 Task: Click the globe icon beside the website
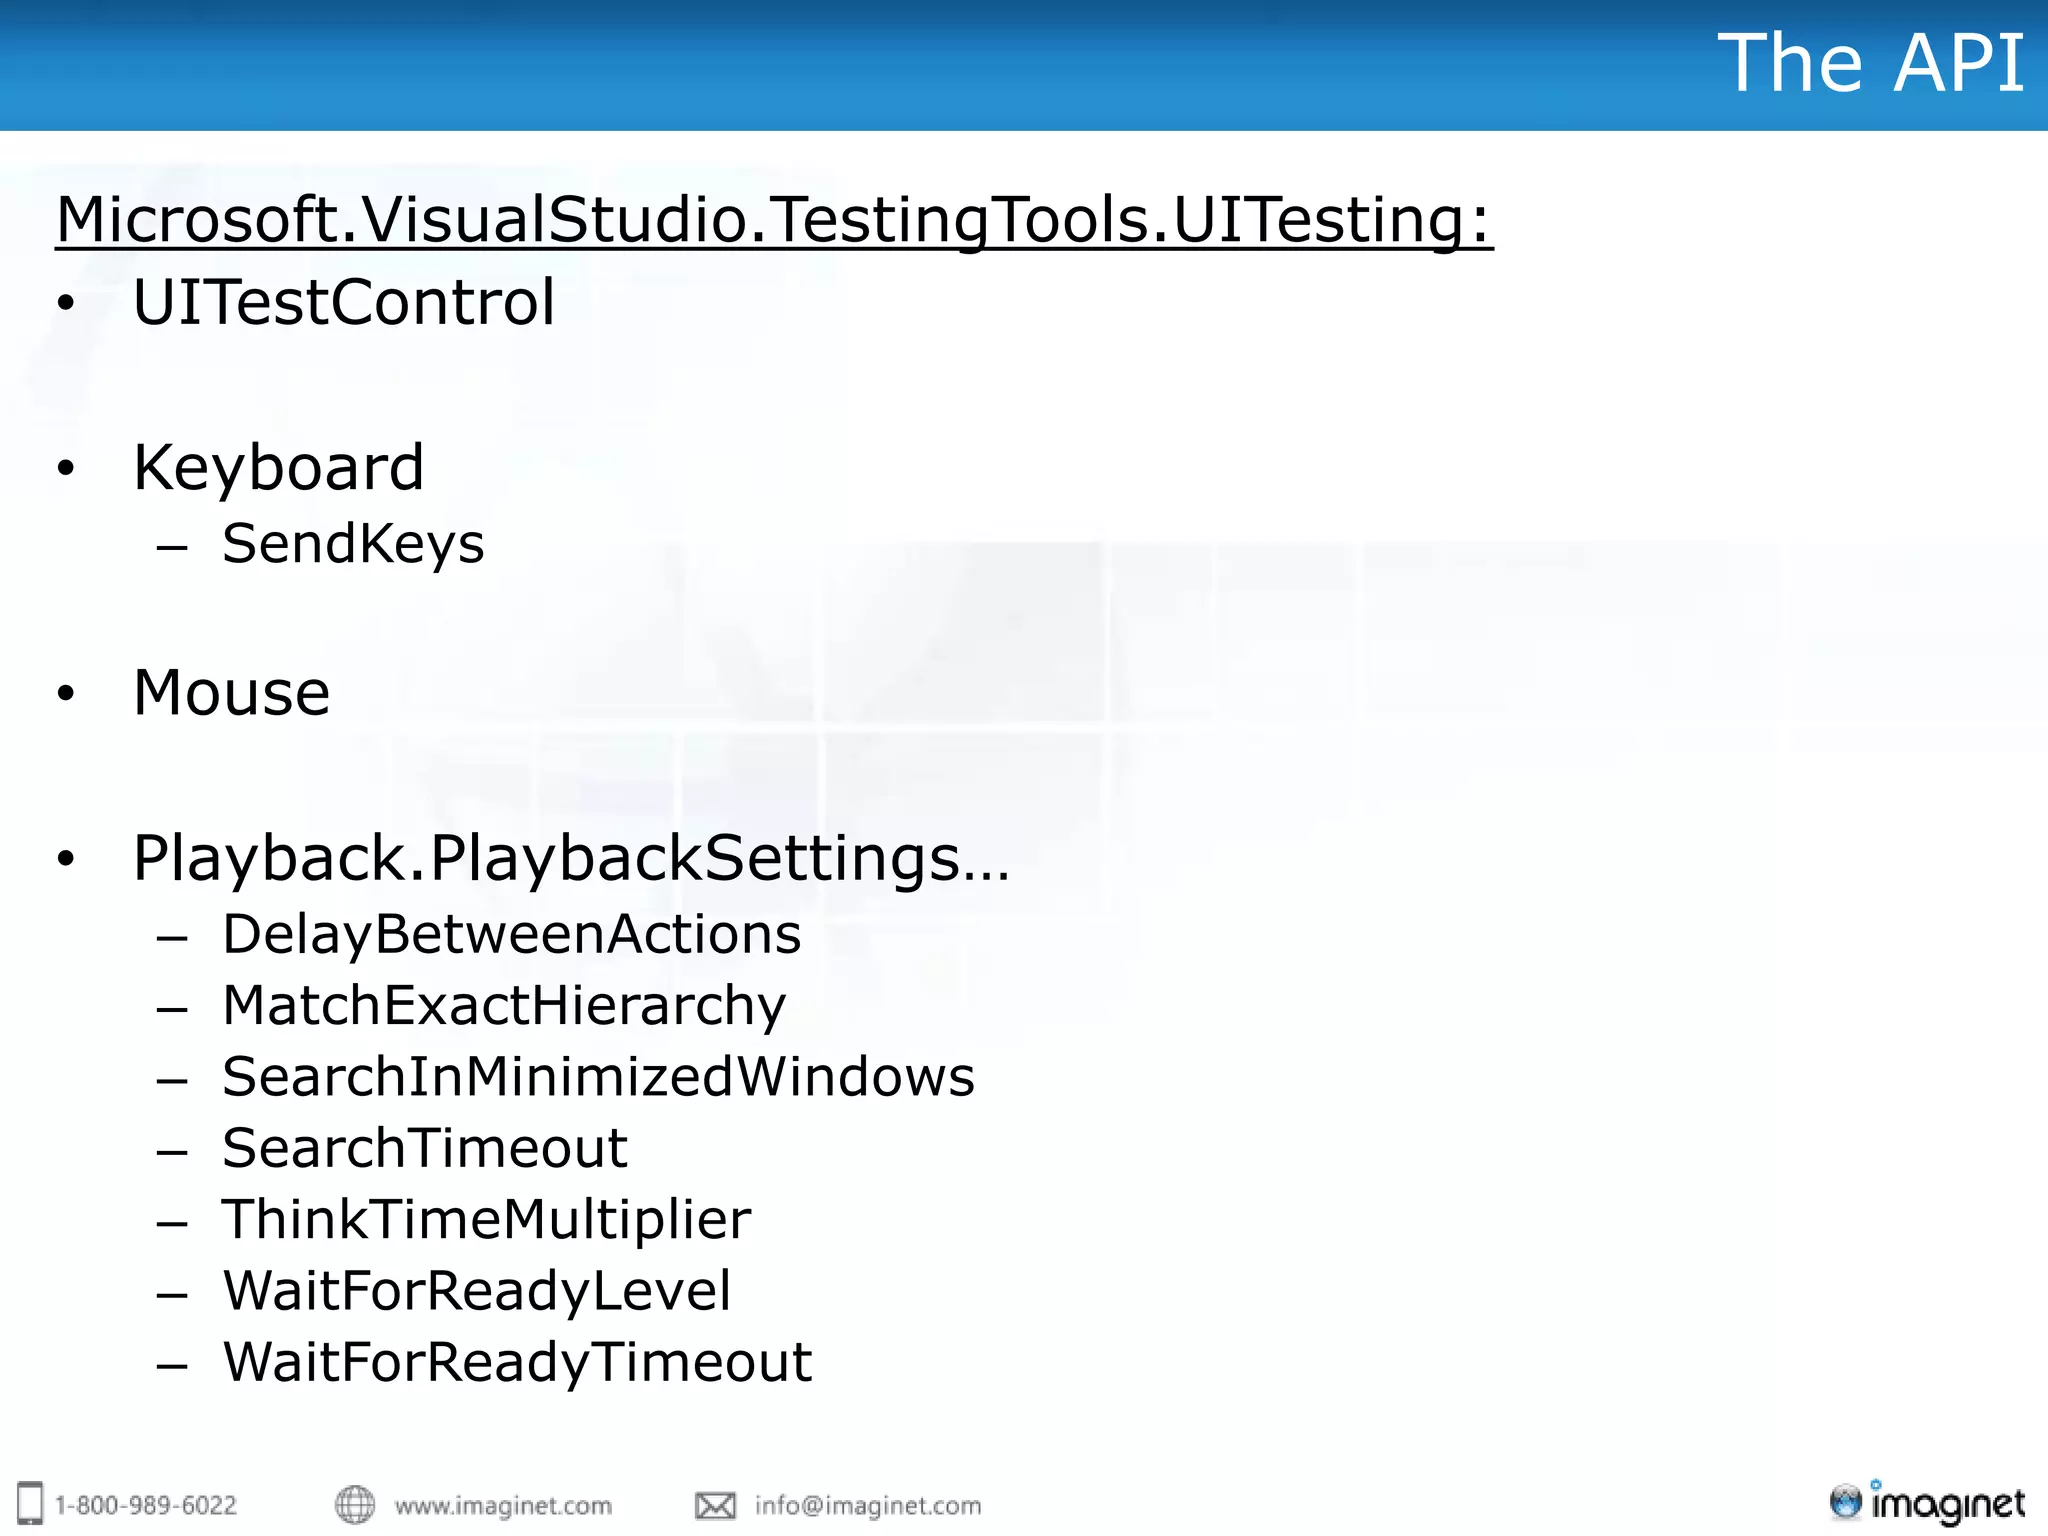point(354,1504)
